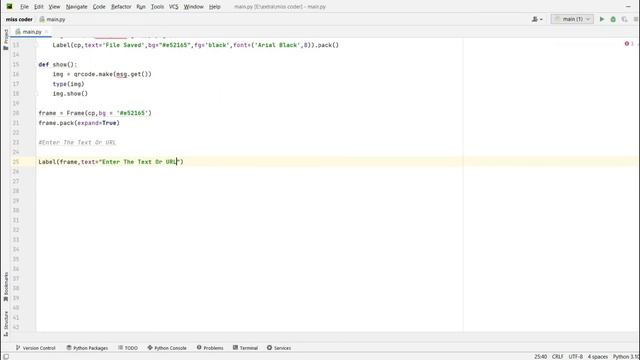Open the Python Console tool window

pyautogui.click(x=167, y=348)
